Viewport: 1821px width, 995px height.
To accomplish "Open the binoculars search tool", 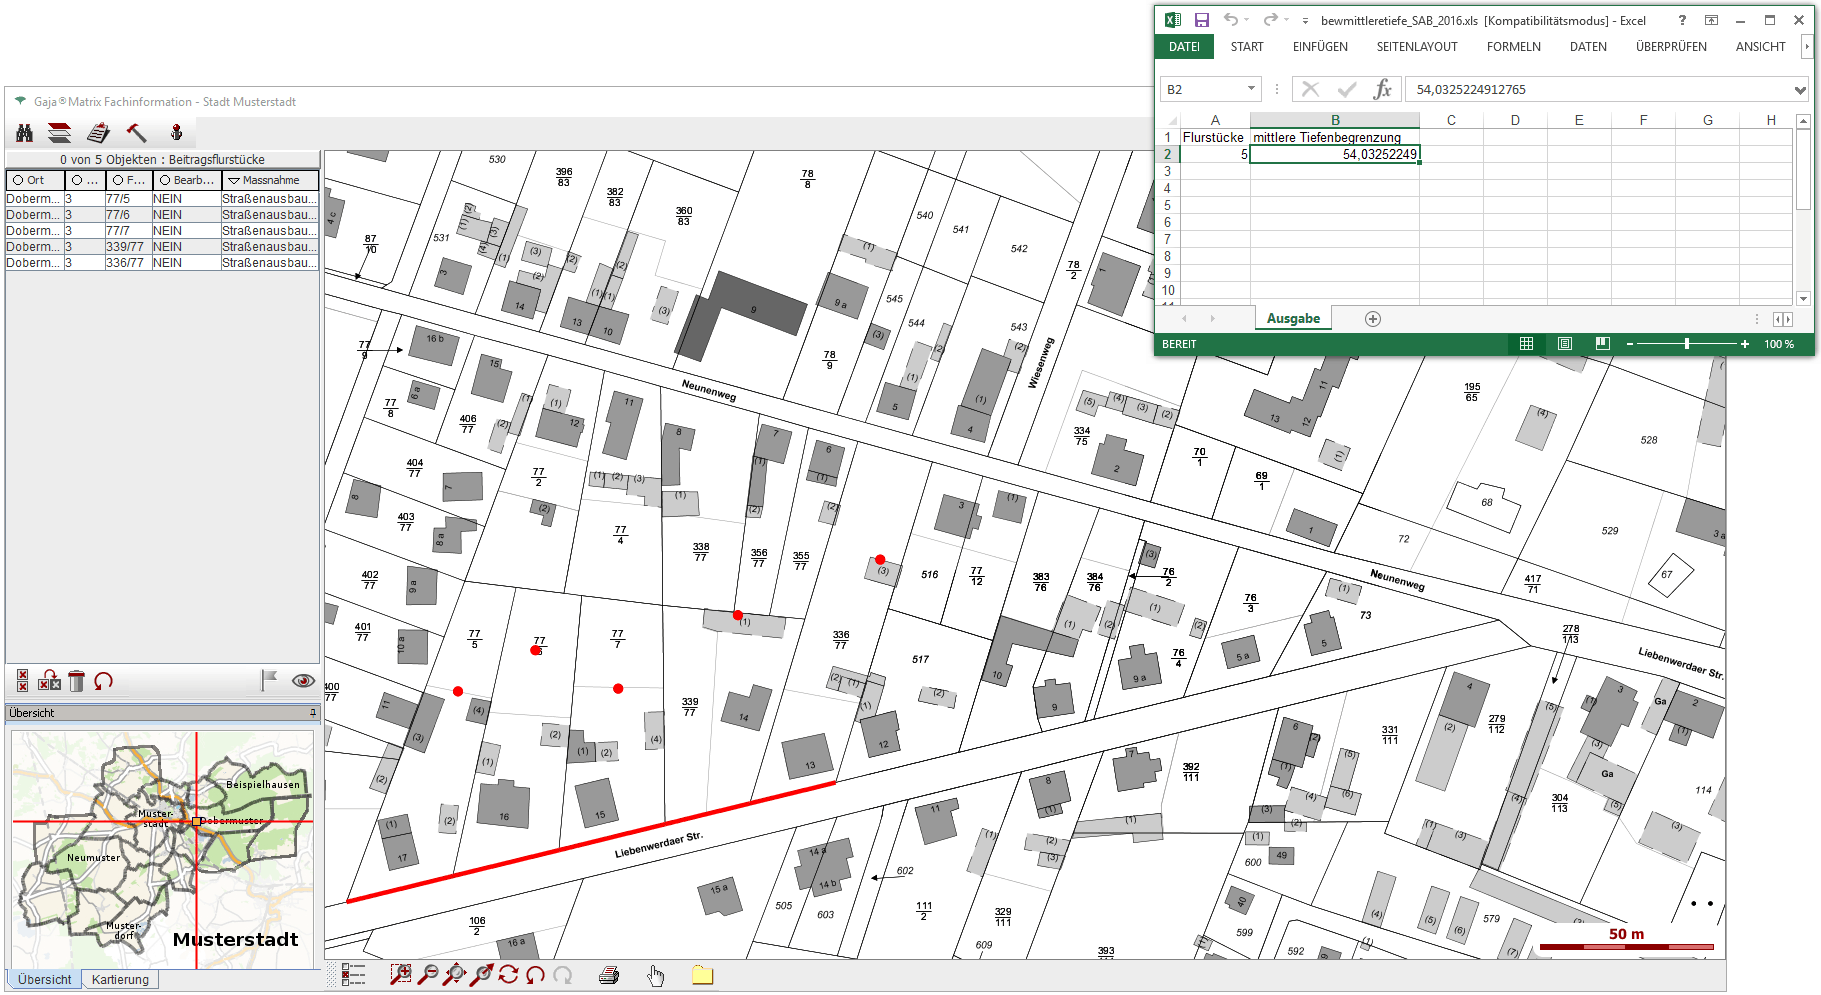I will (25, 133).
